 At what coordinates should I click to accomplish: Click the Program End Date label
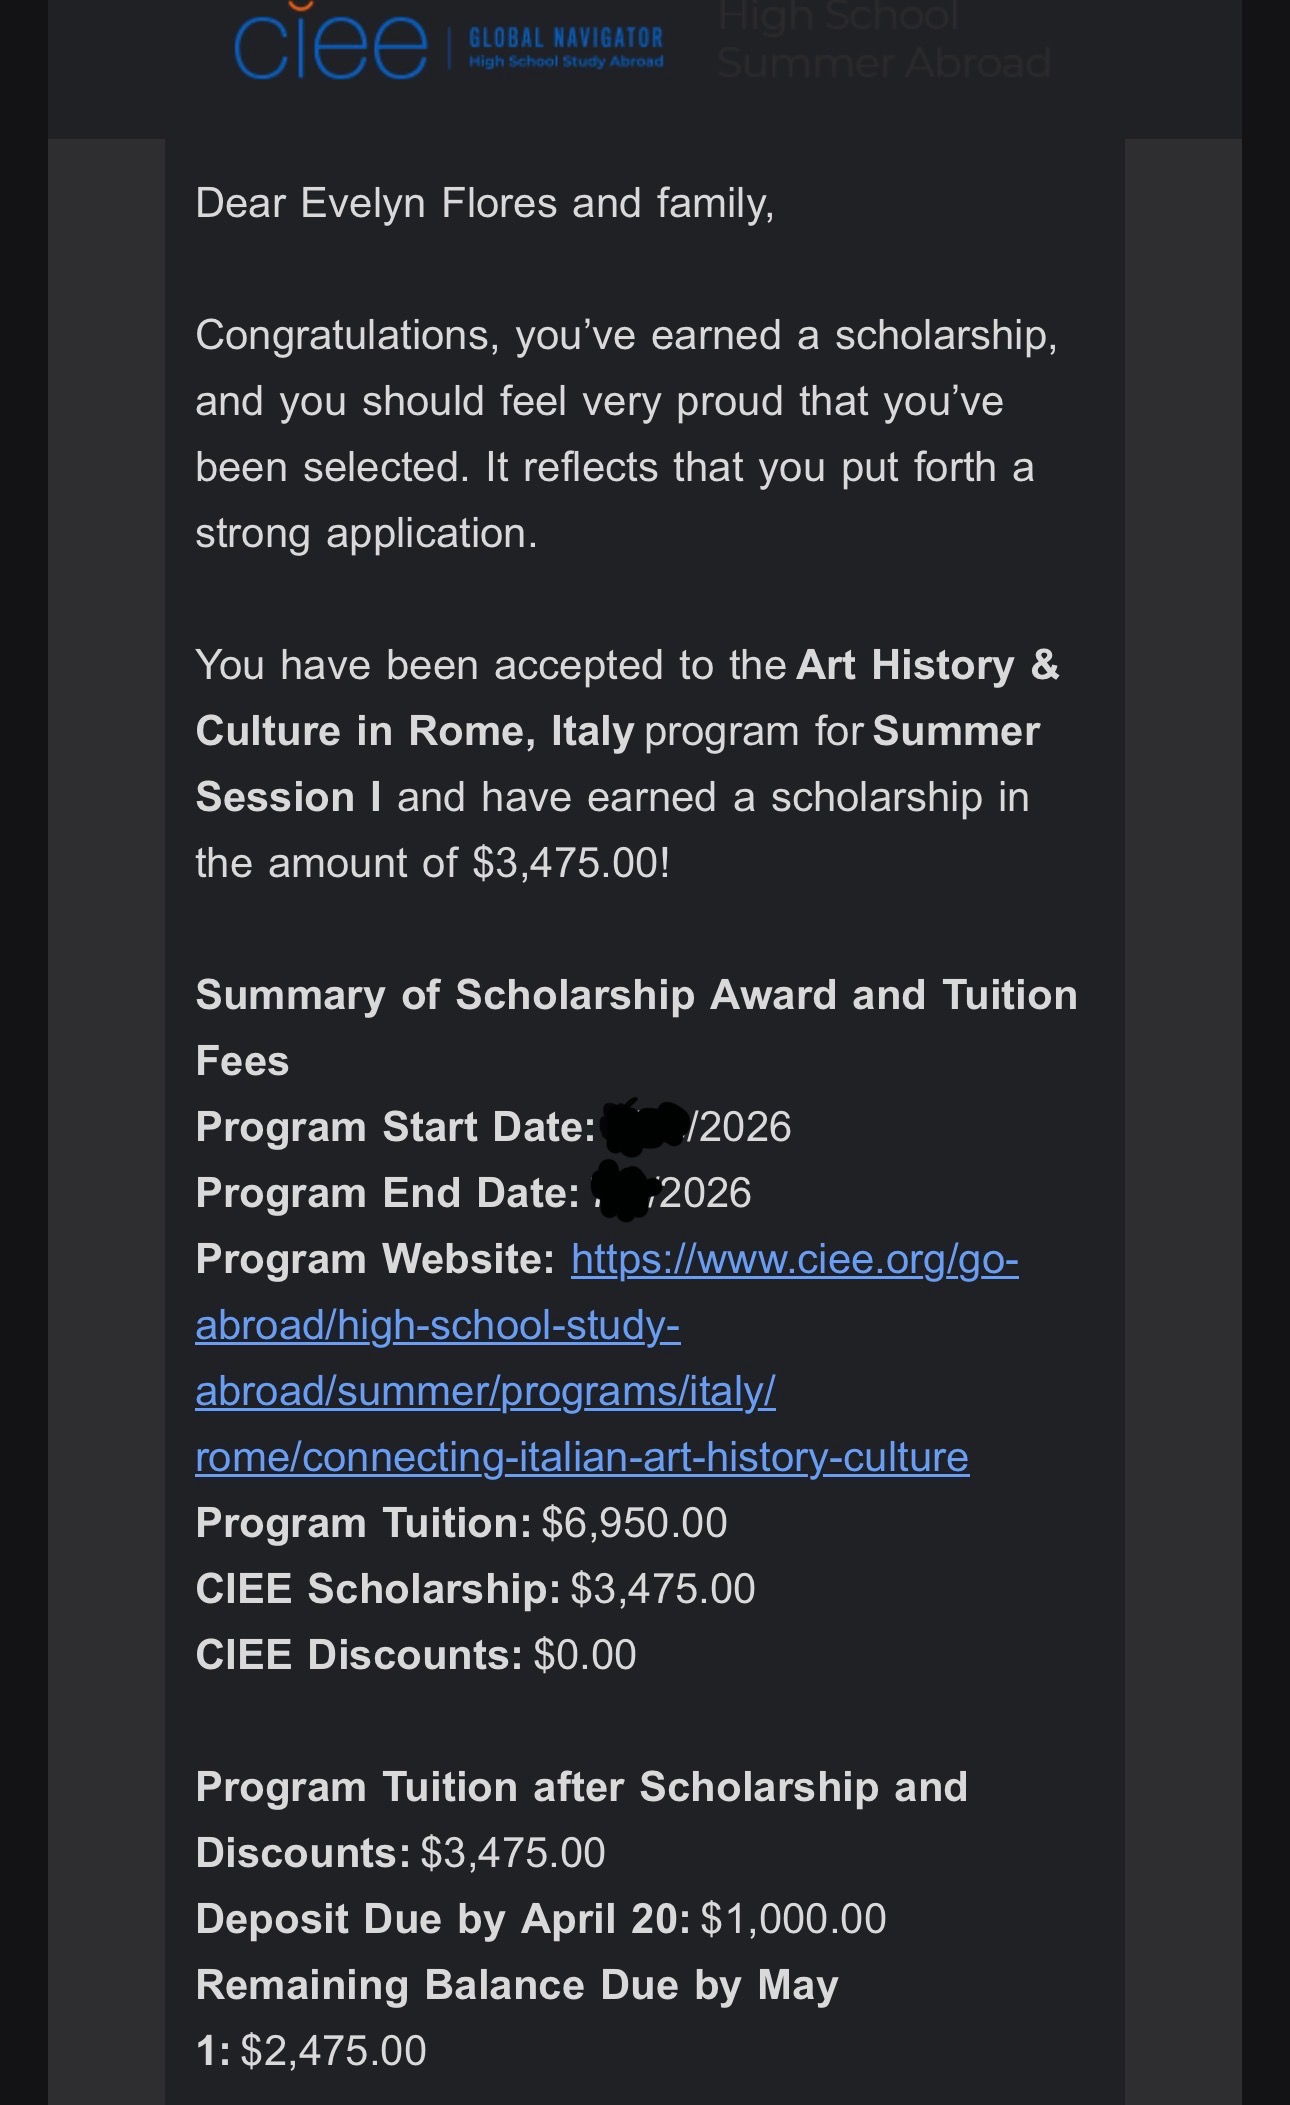coord(387,1193)
